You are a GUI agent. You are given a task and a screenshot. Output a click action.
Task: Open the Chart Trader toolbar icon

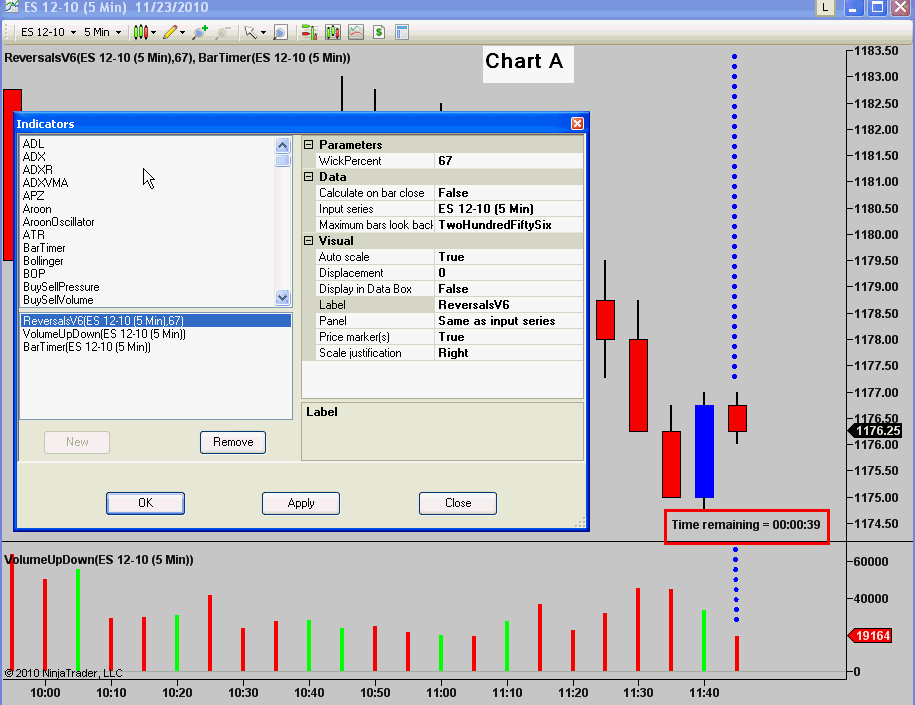pyautogui.click(x=309, y=33)
